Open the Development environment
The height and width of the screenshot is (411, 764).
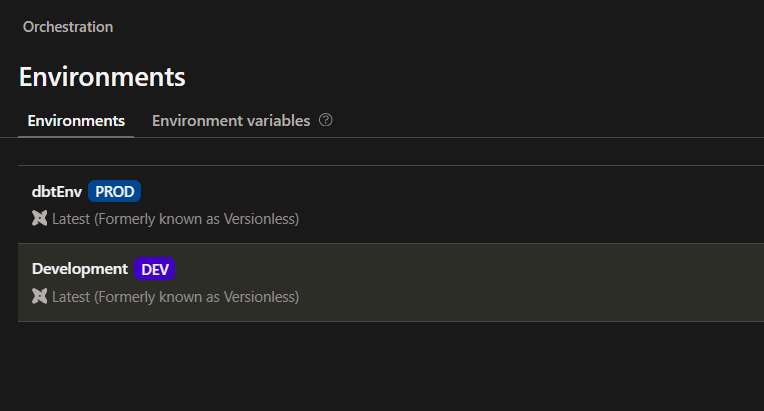click(x=80, y=269)
